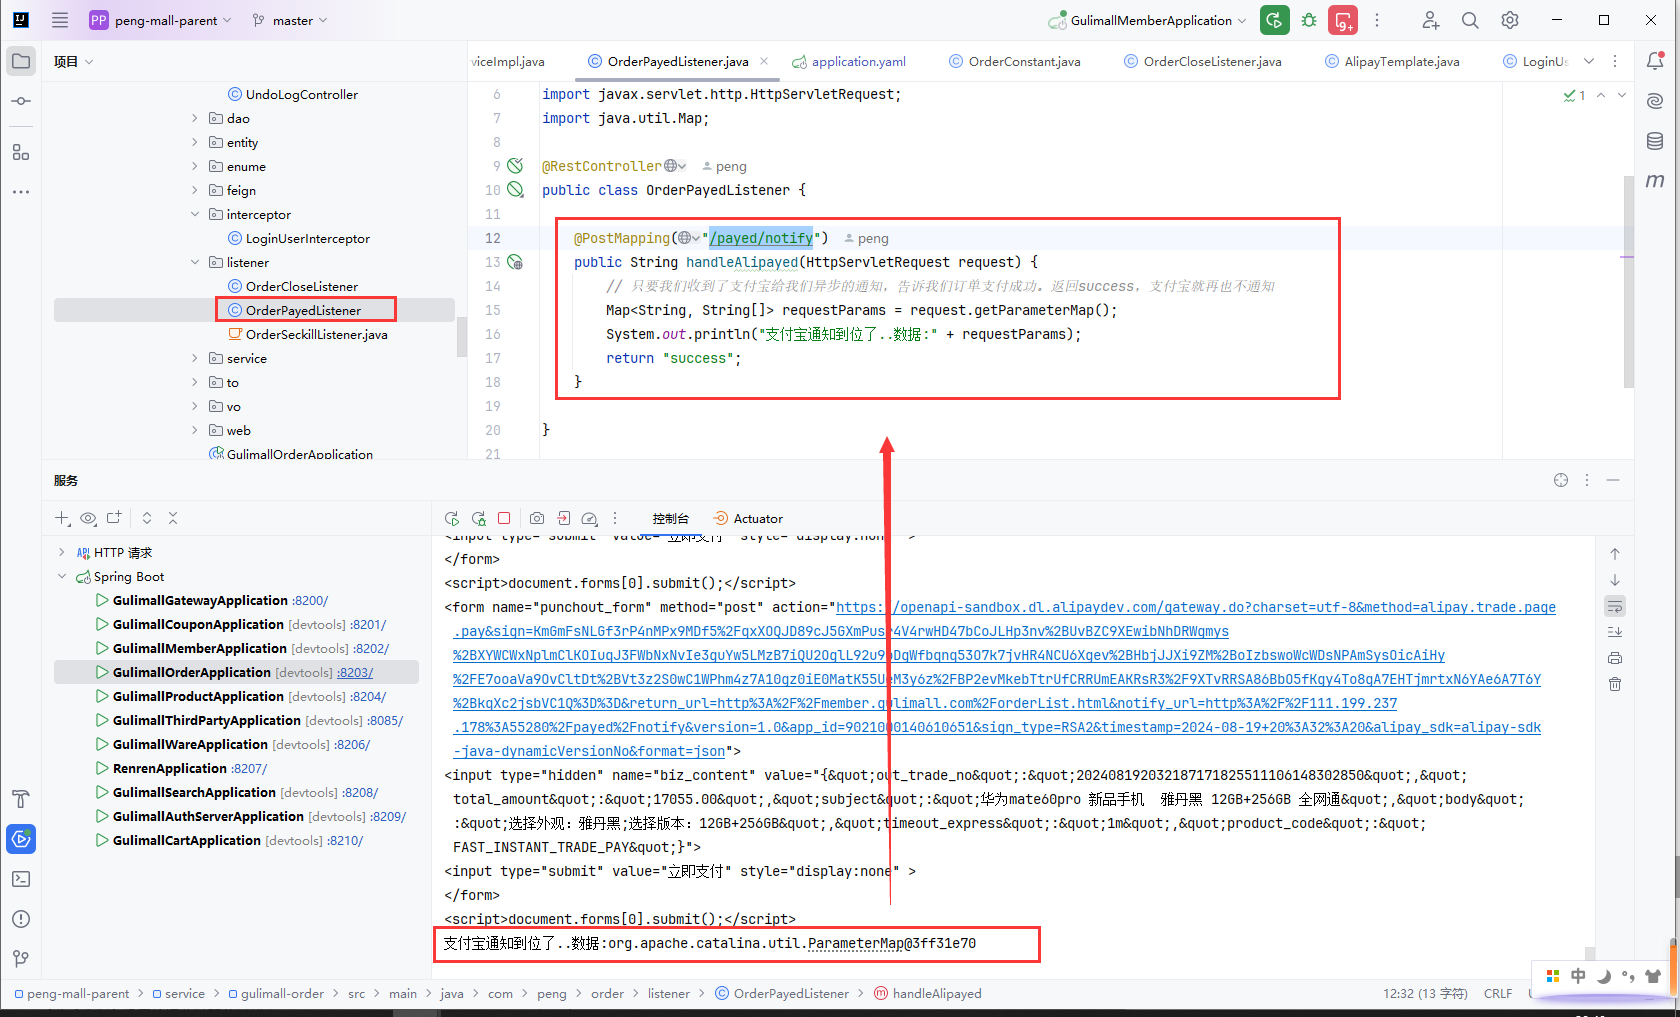The image size is (1680, 1017).
Task: Open GulimallOrderApplication :8203/ link
Action: (x=355, y=672)
